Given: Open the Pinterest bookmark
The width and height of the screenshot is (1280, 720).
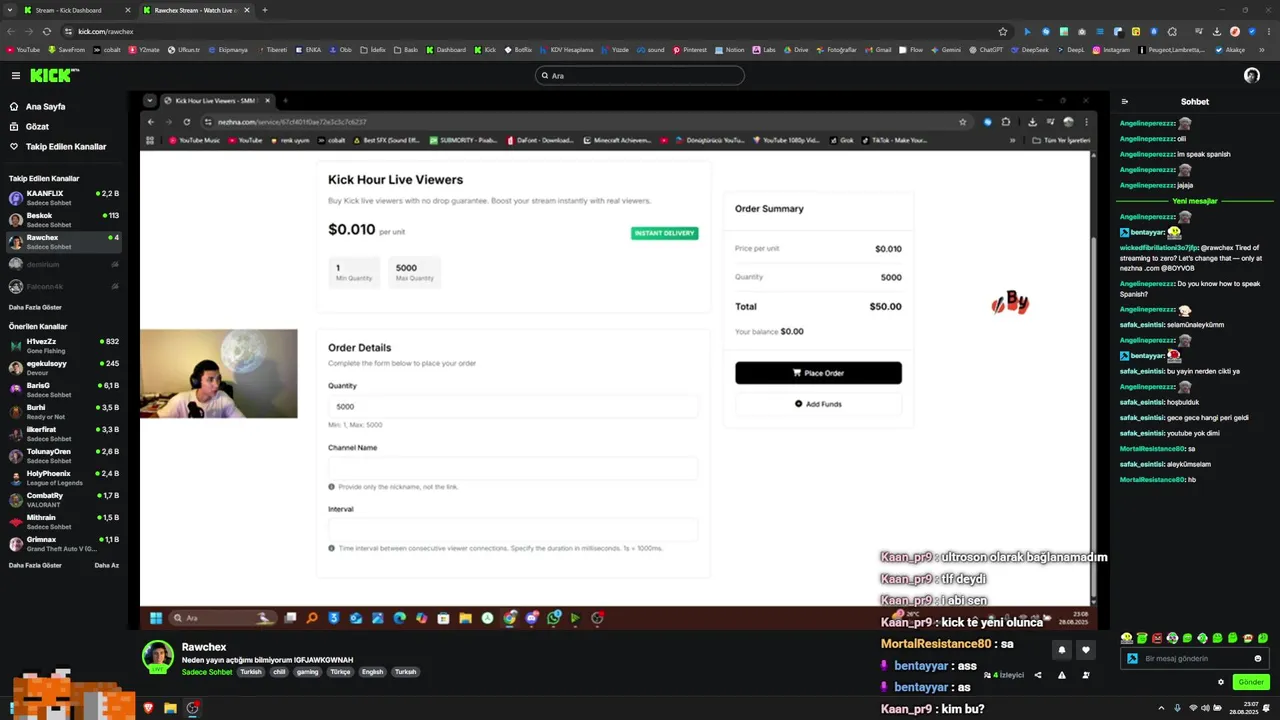Looking at the screenshot, I should 690,49.
